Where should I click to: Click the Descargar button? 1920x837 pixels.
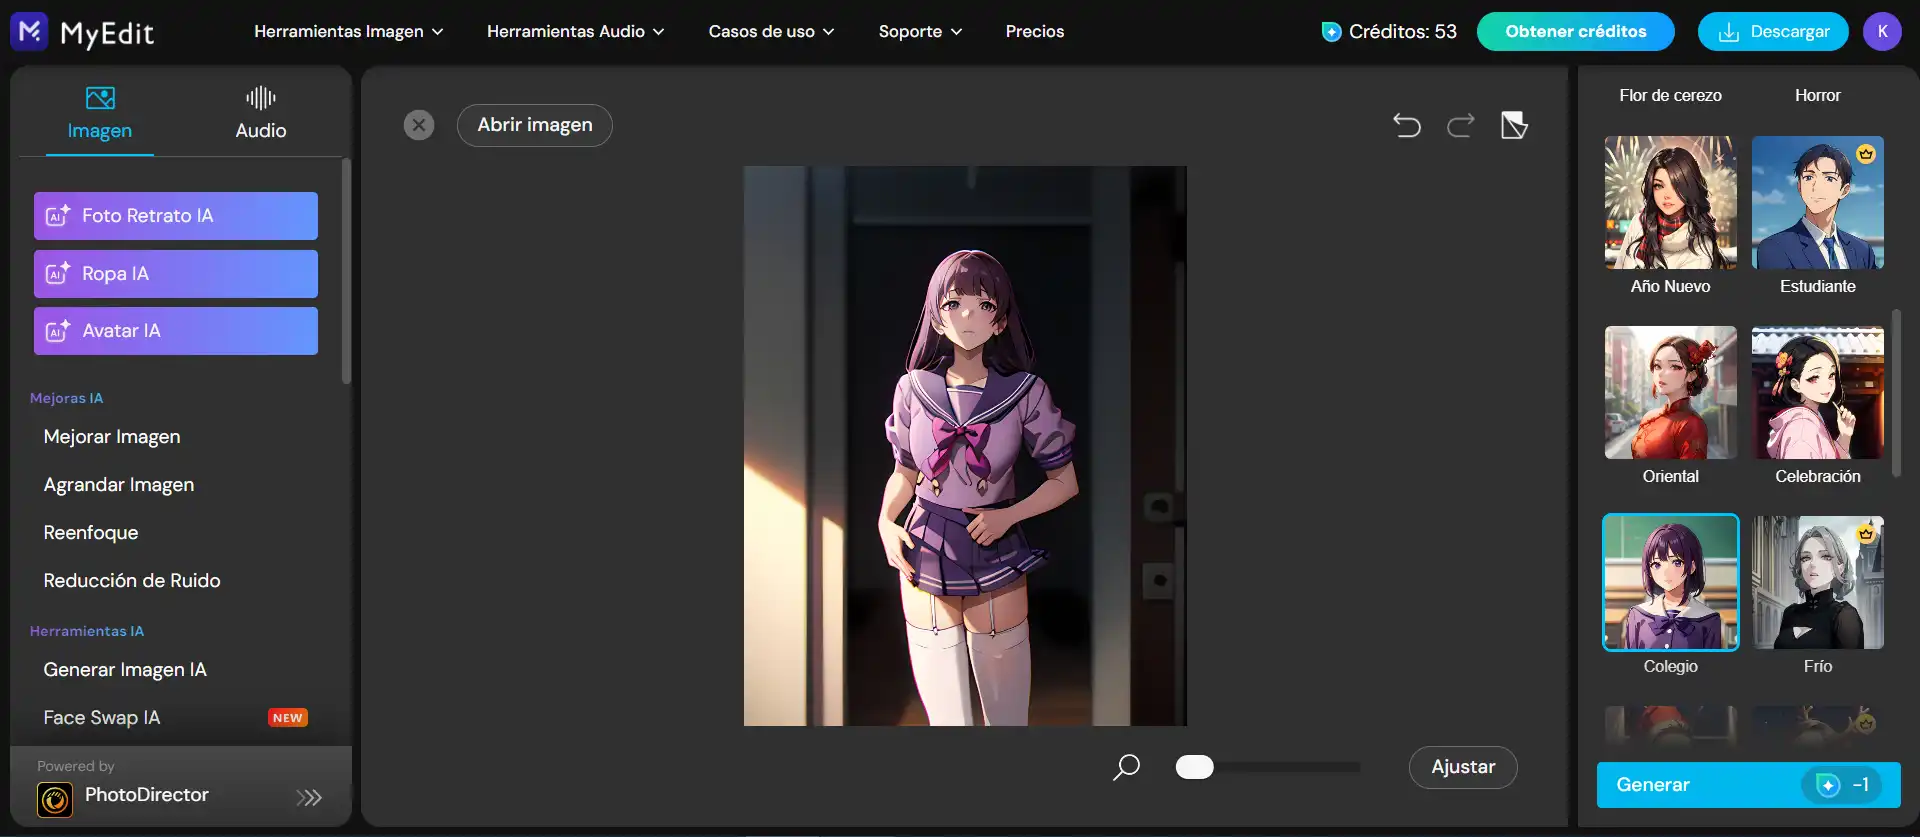[x=1773, y=32]
